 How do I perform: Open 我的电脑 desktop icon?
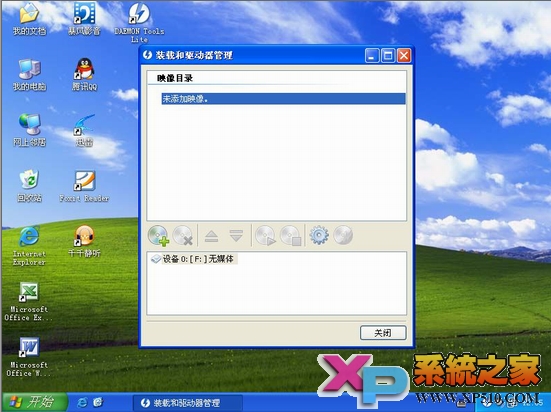click(x=29, y=75)
